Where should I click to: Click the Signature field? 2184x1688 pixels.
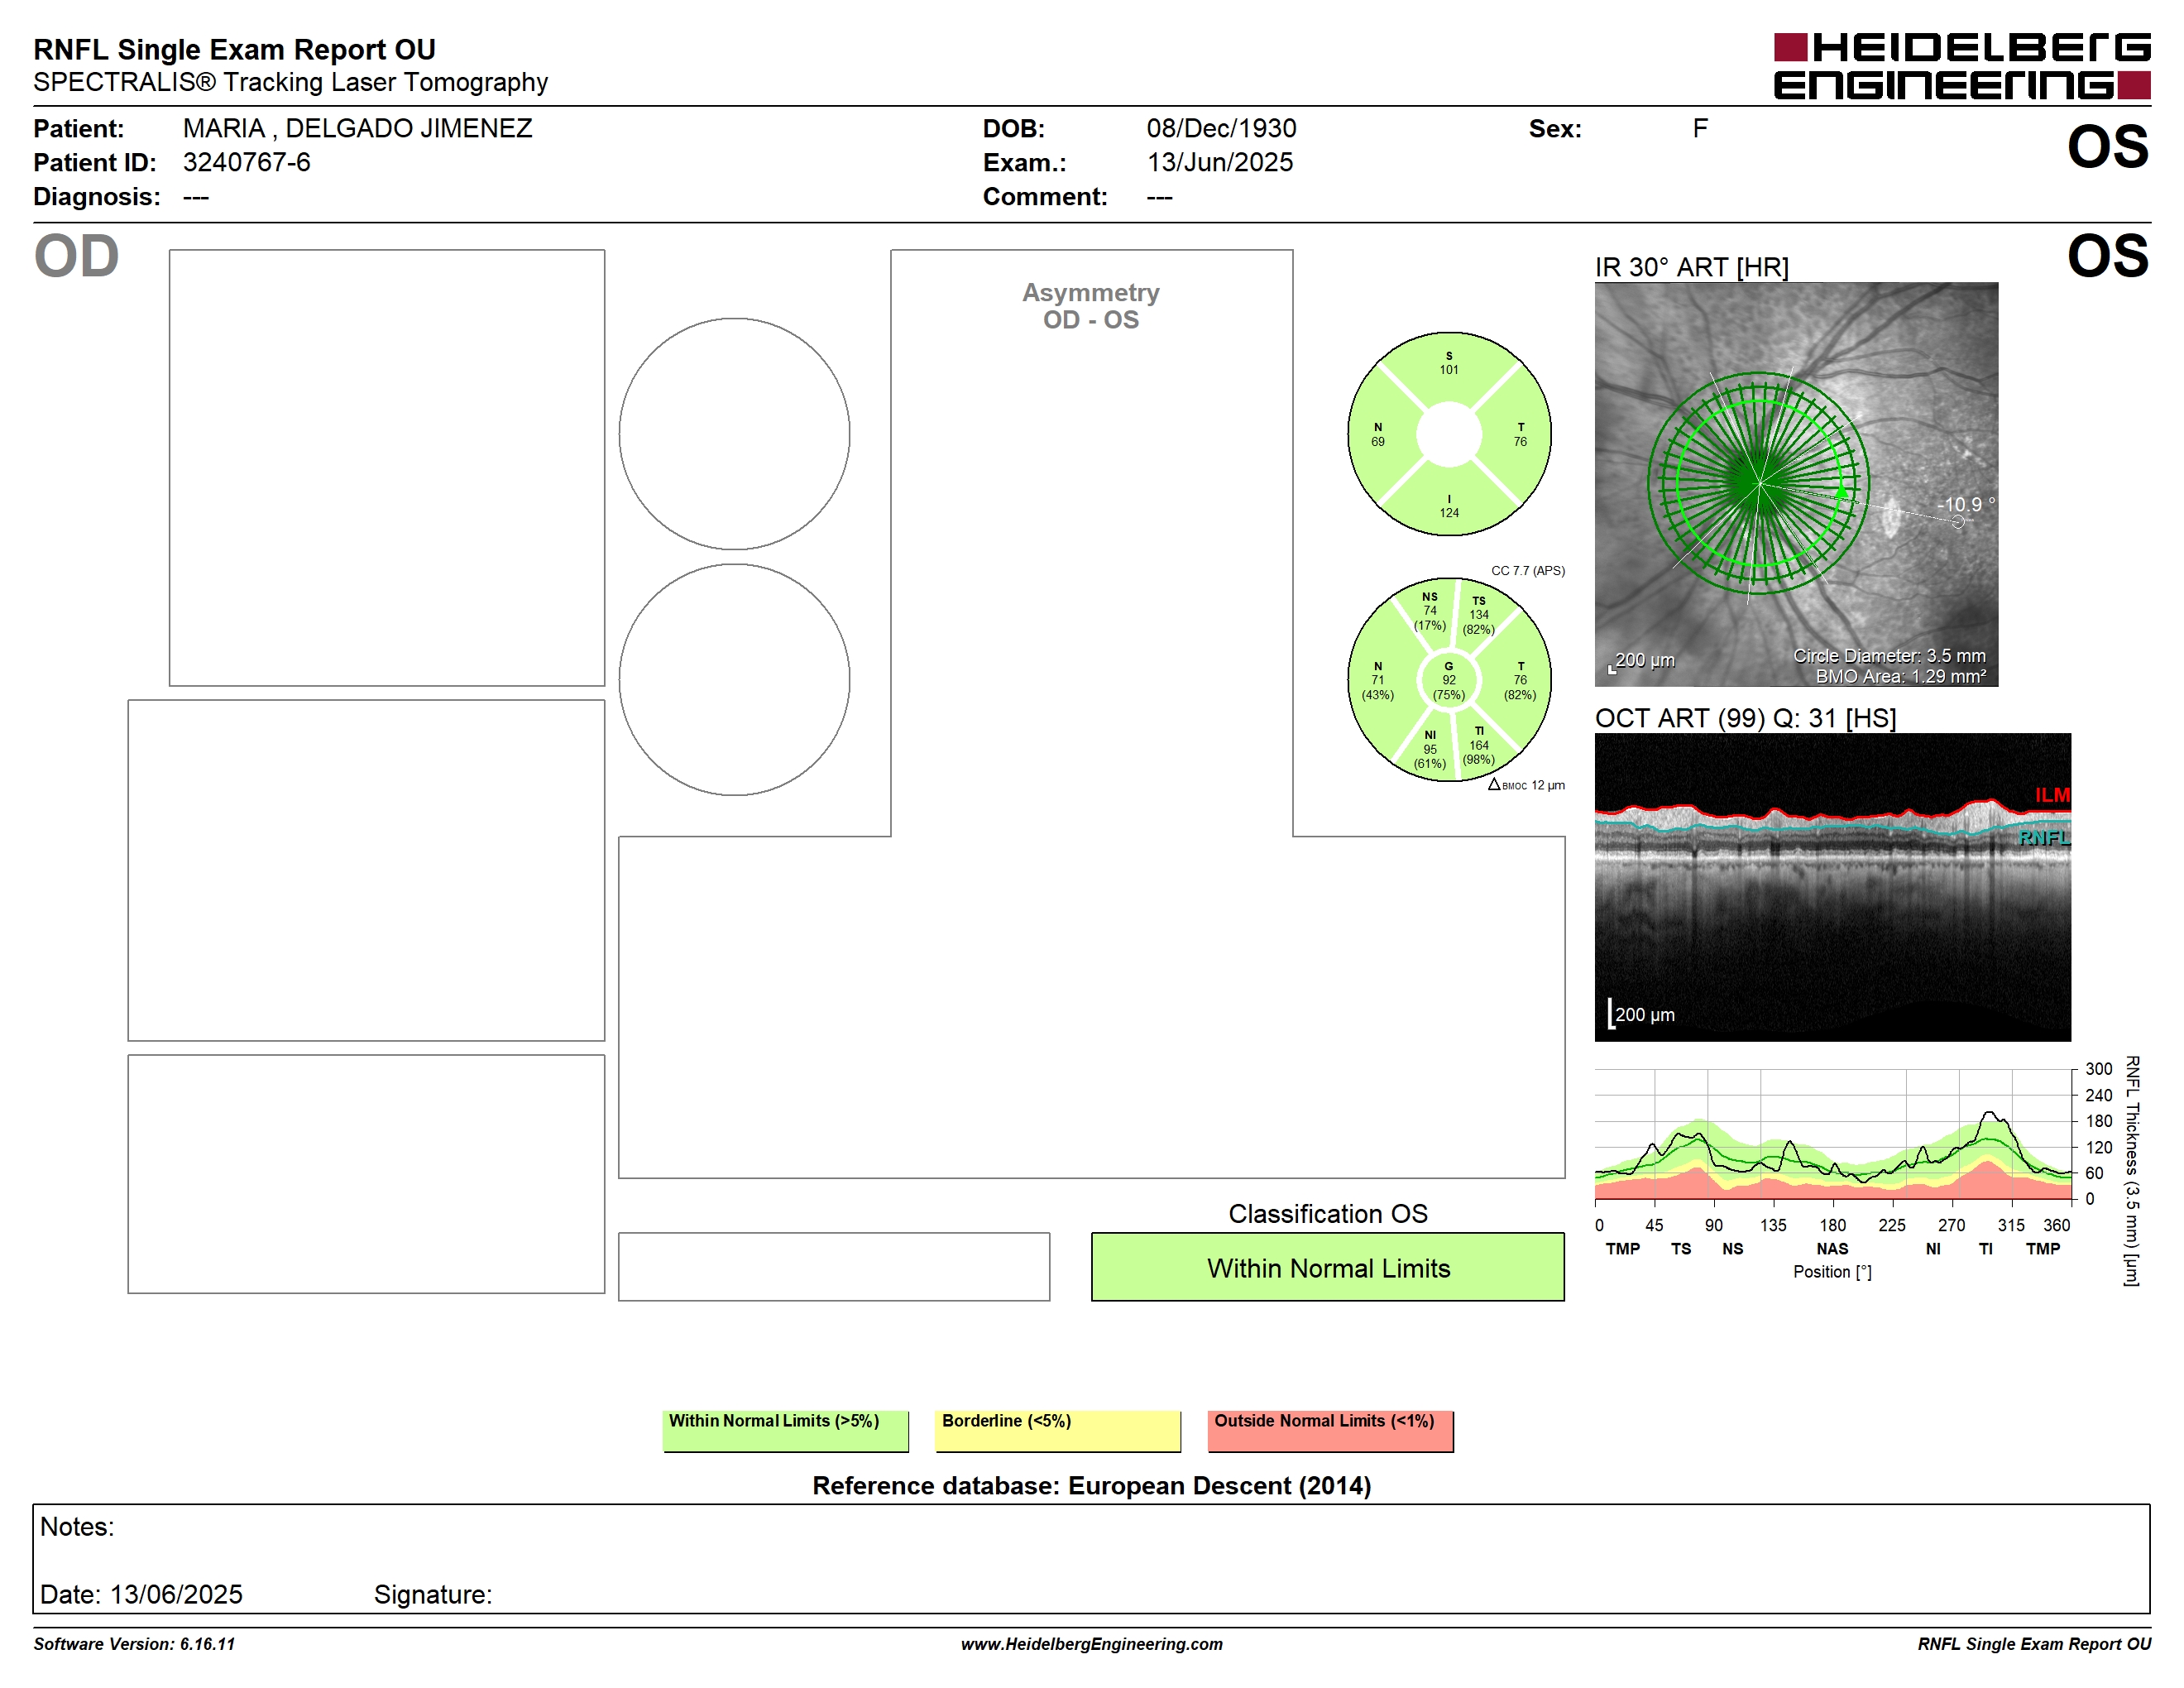pos(433,1594)
